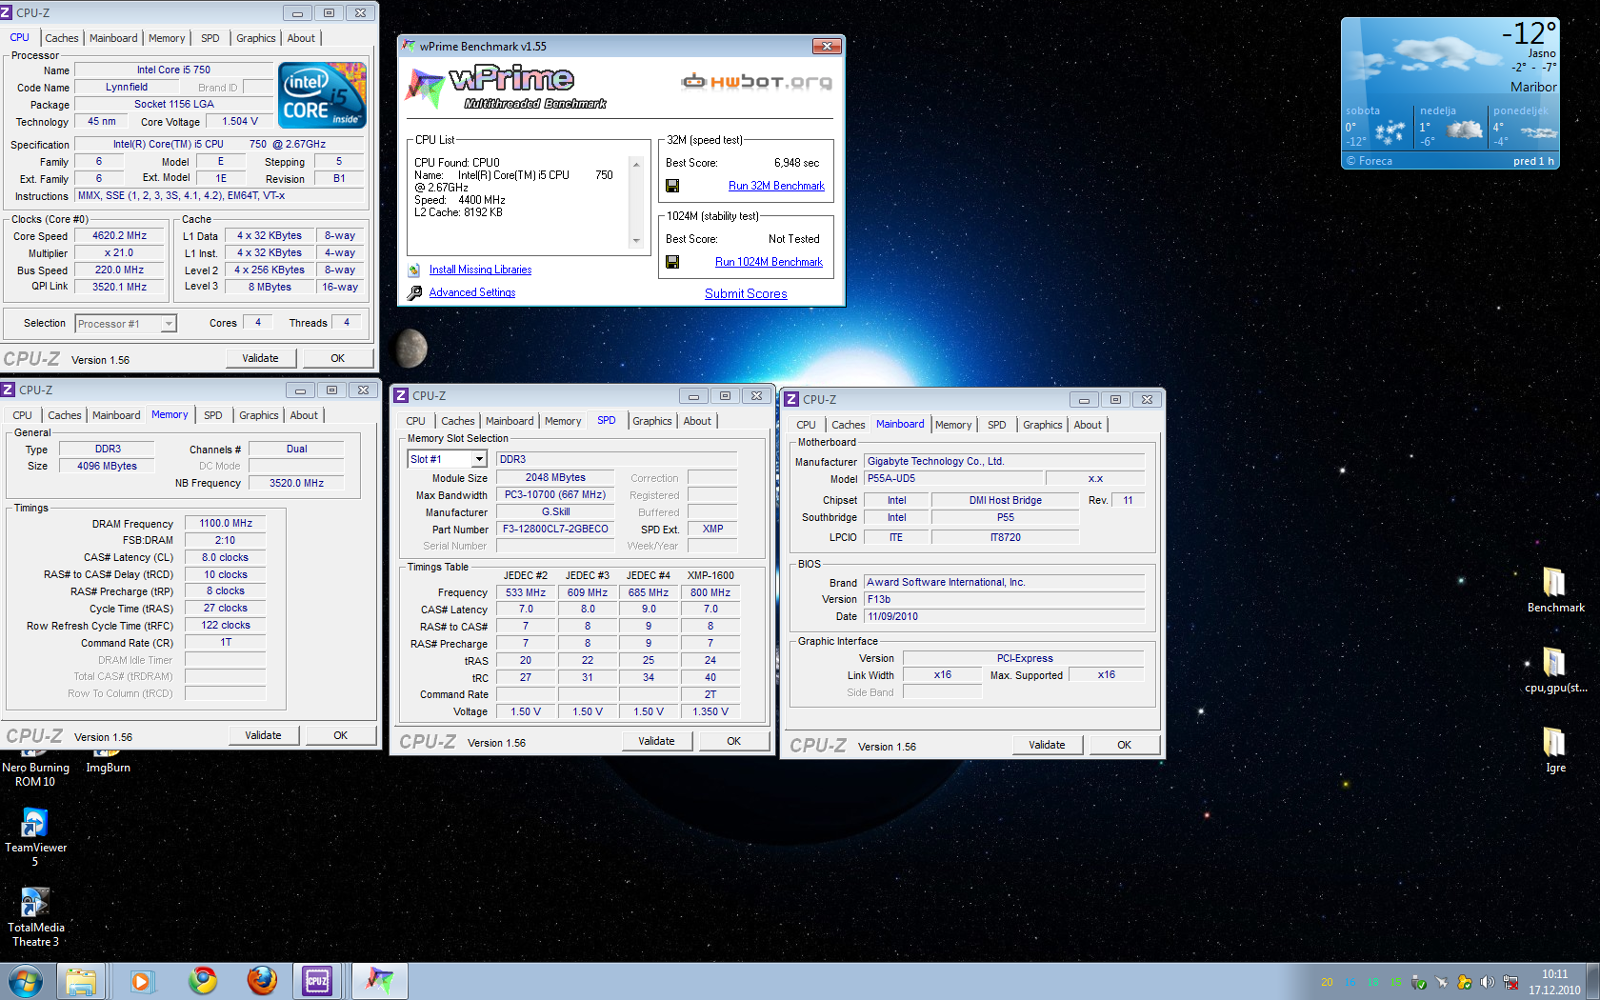The height and width of the screenshot is (1000, 1600).
Task: Click the key icon next to Advanced Settings
Action: (415, 293)
